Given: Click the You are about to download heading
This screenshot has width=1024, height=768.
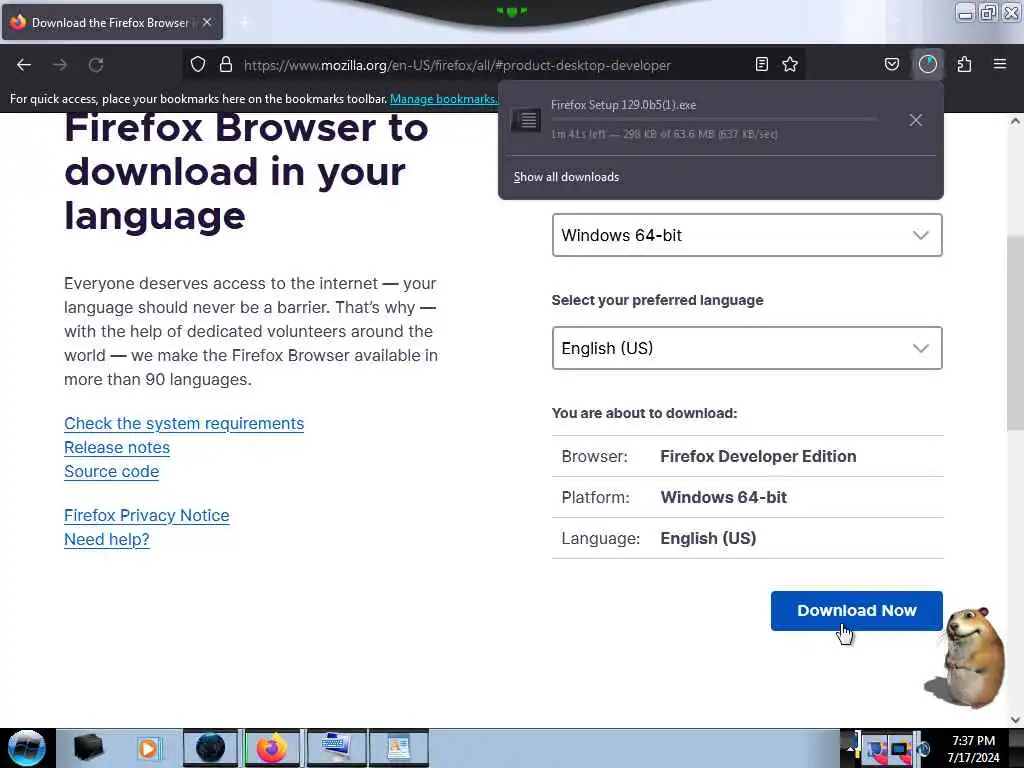Looking at the screenshot, I should (x=645, y=413).
